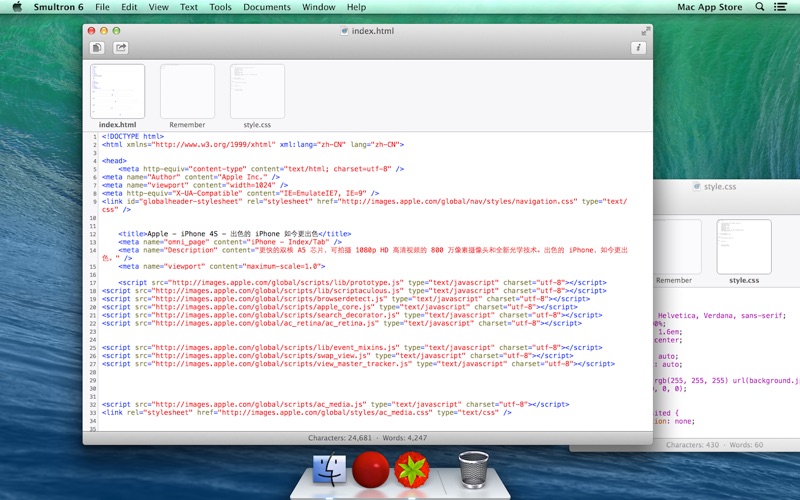Image resolution: width=800 pixels, height=500 pixels.
Task: Select Remember thumbnail in the background style.css window
Action: coord(677,247)
